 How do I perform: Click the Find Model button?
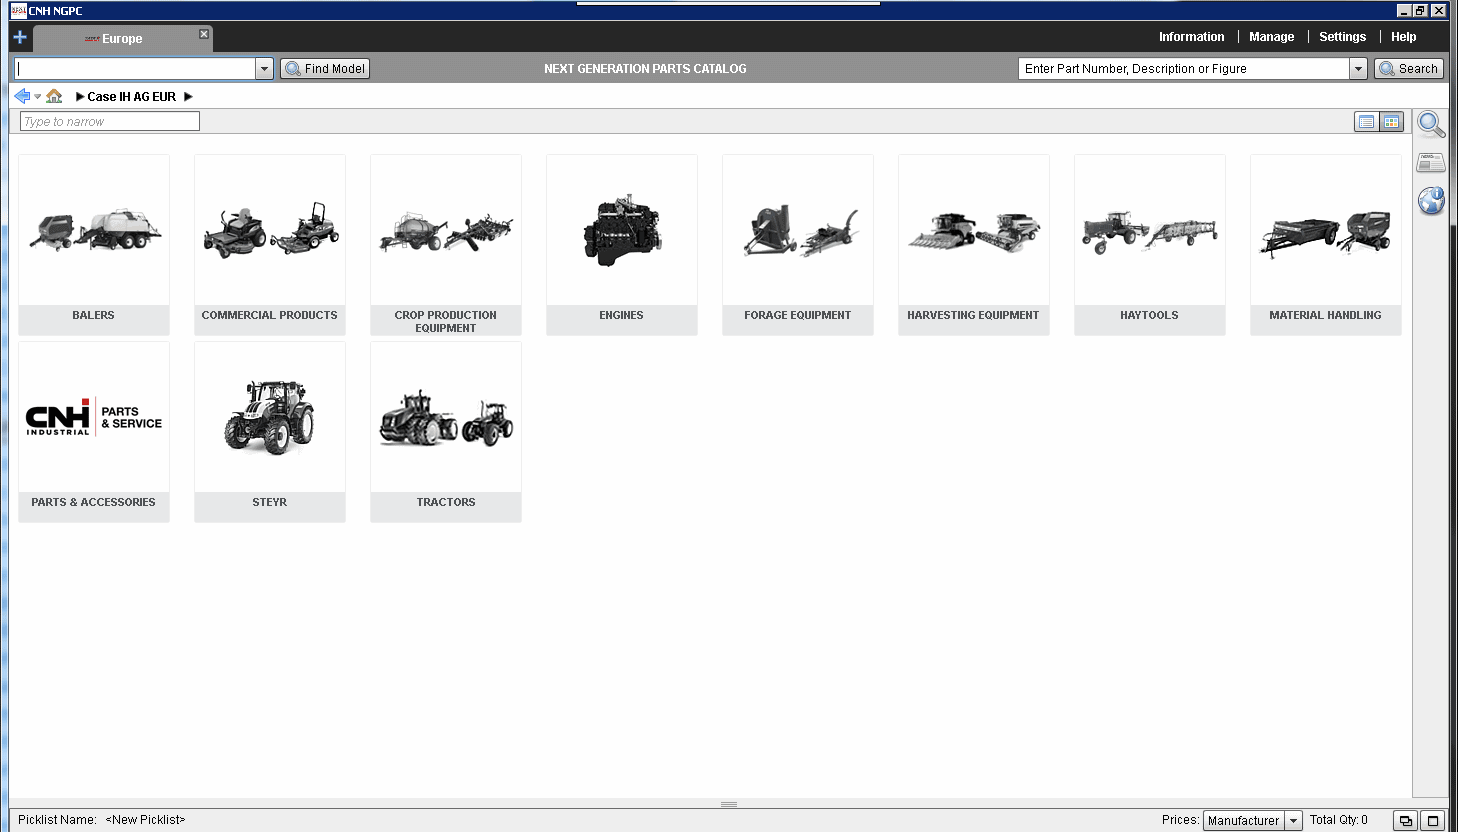click(325, 68)
